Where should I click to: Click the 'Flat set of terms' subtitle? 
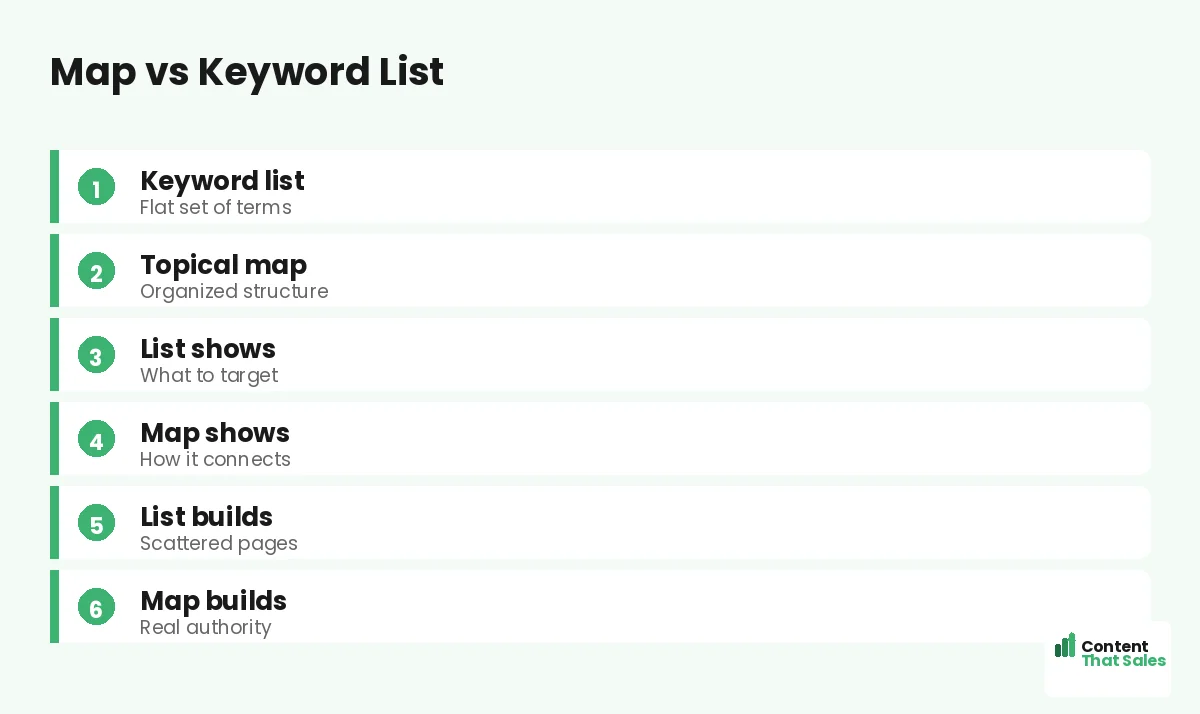point(216,208)
